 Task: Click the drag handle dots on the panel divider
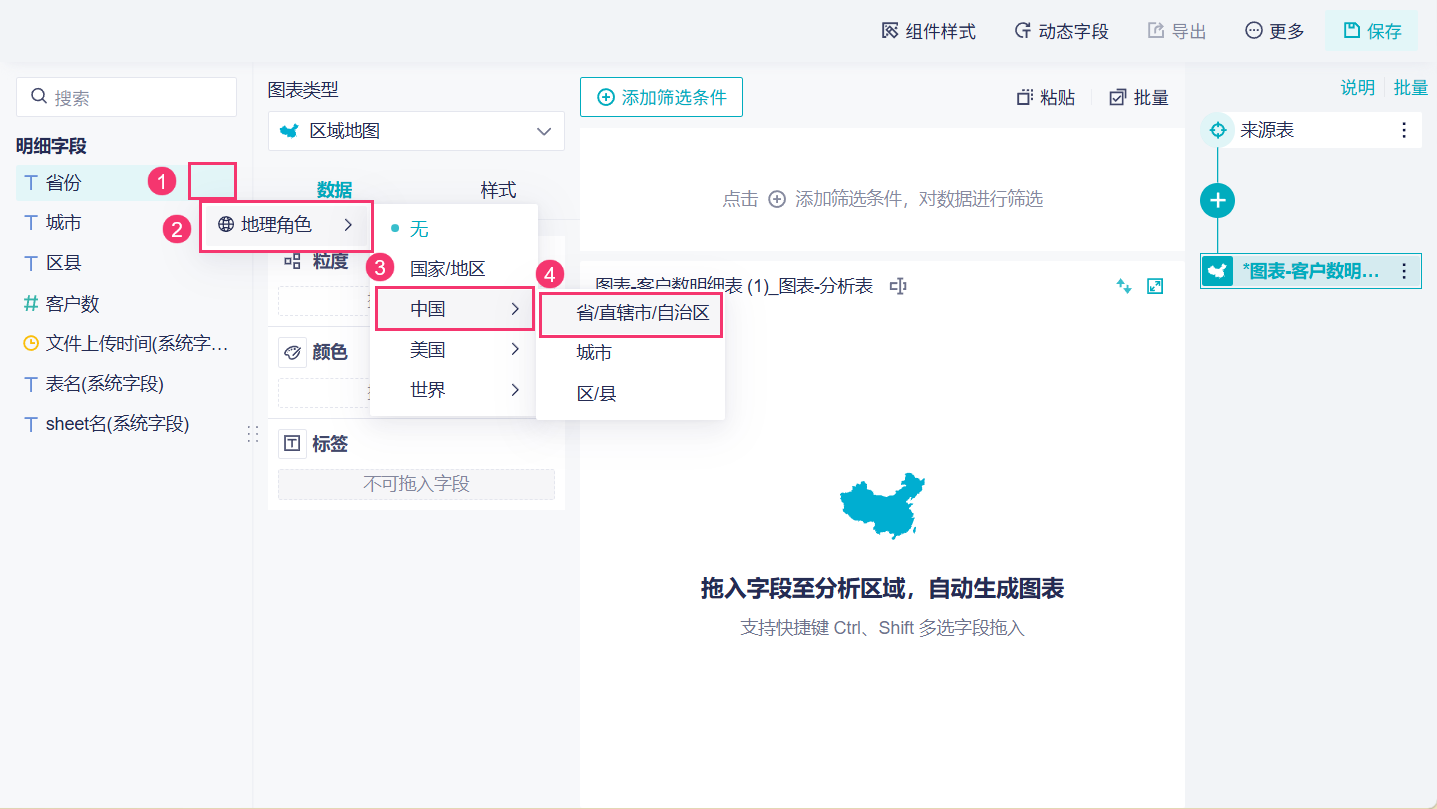click(253, 434)
